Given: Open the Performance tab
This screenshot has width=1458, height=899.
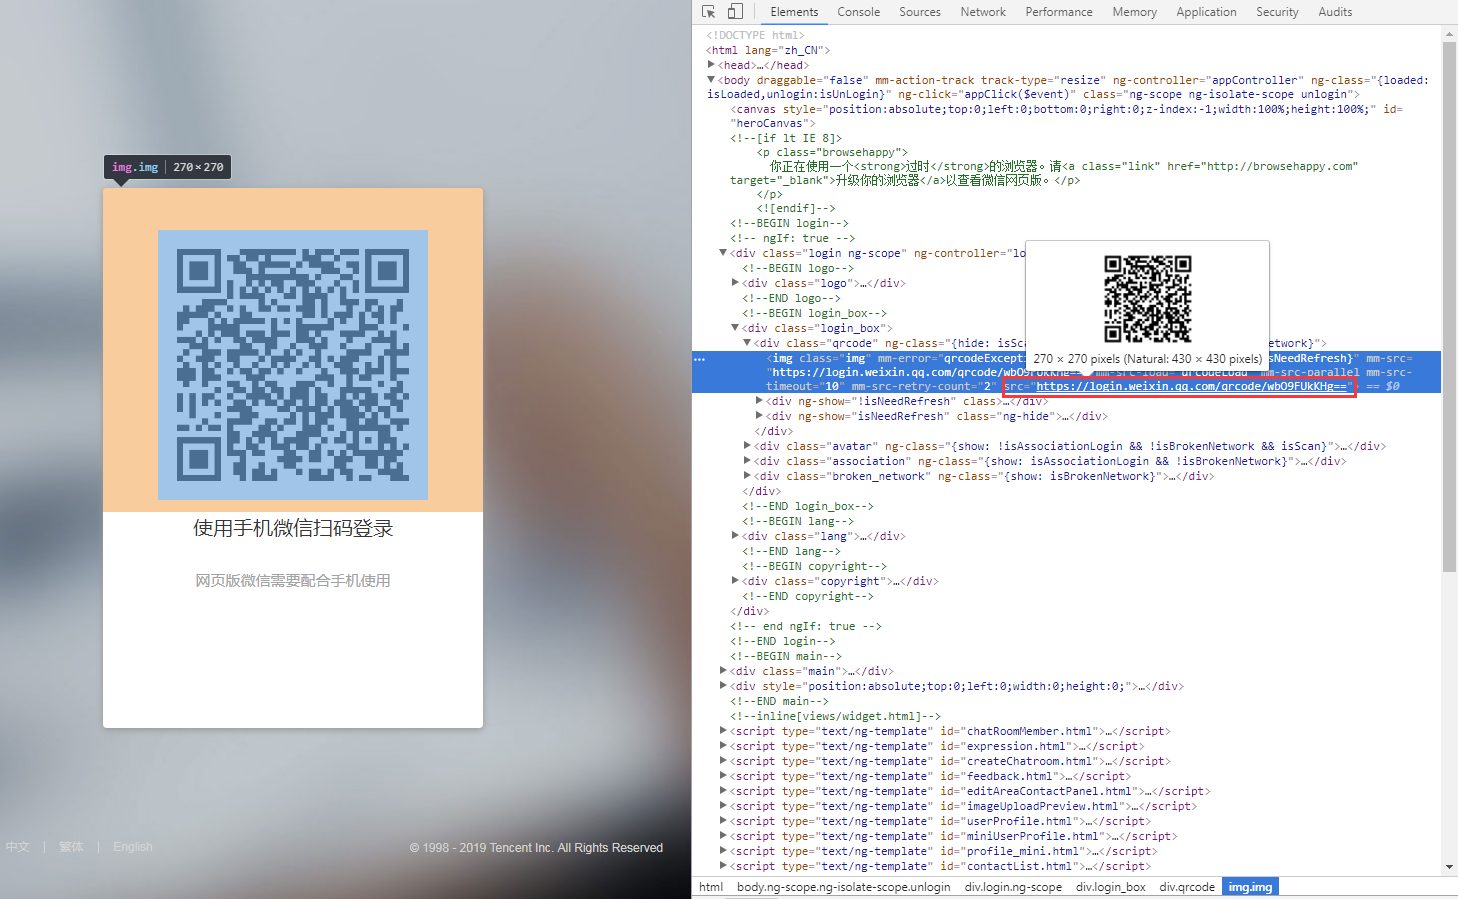Looking at the screenshot, I should click(1059, 12).
